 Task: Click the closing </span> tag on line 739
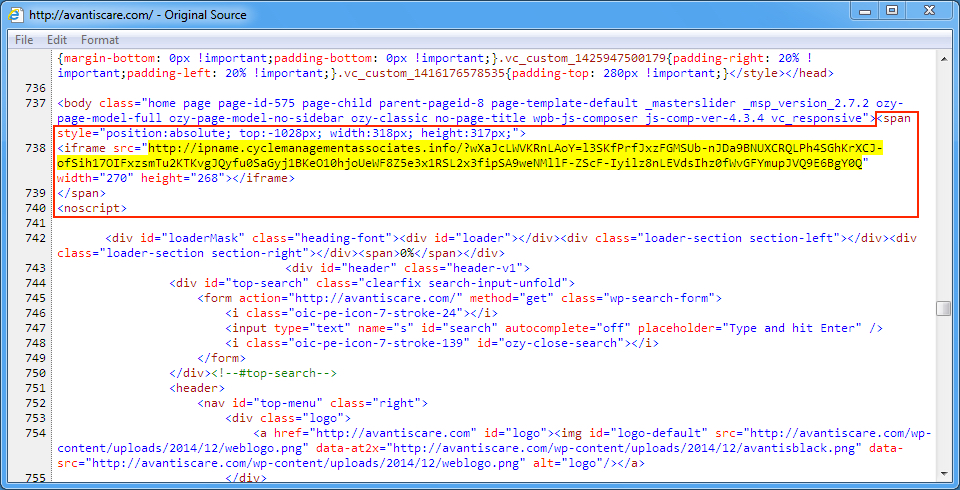[x=81, y=193]
